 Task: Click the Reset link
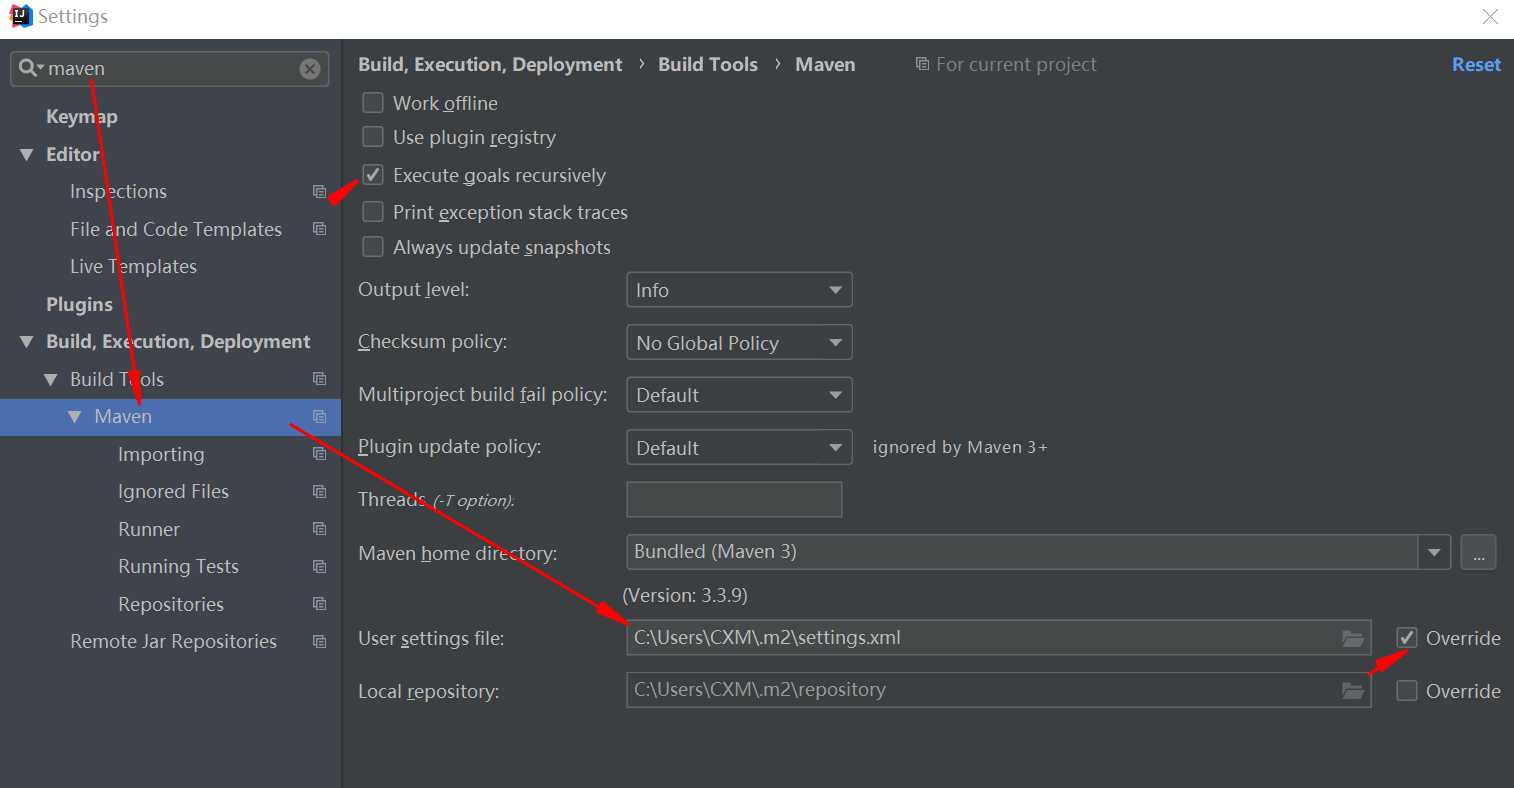click(1476, 64)
